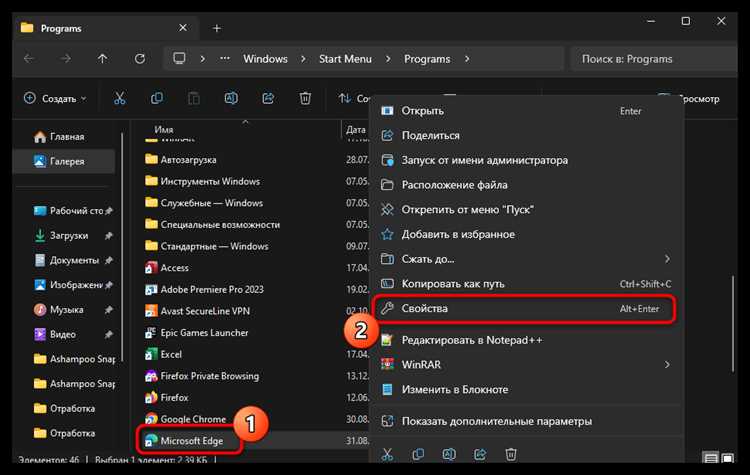Image resolution: width=750 pixels, height=475 pixels.
Task: Go back with the left arrow
Action: click(x=29, y=59)
